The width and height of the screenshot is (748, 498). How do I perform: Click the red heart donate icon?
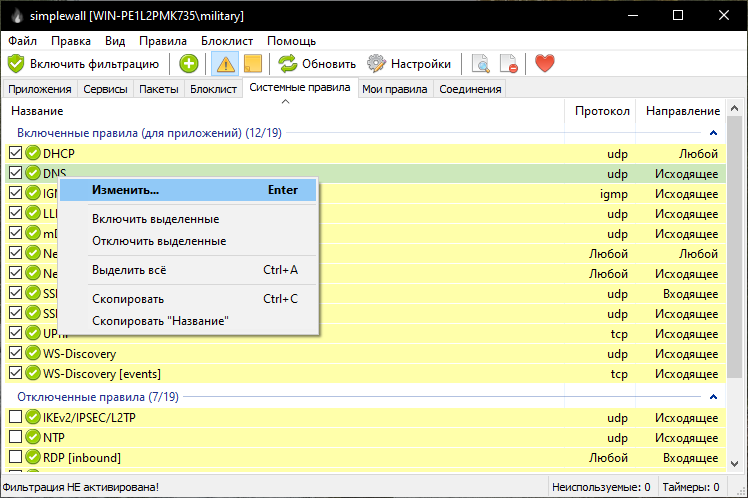coord(544,64)
